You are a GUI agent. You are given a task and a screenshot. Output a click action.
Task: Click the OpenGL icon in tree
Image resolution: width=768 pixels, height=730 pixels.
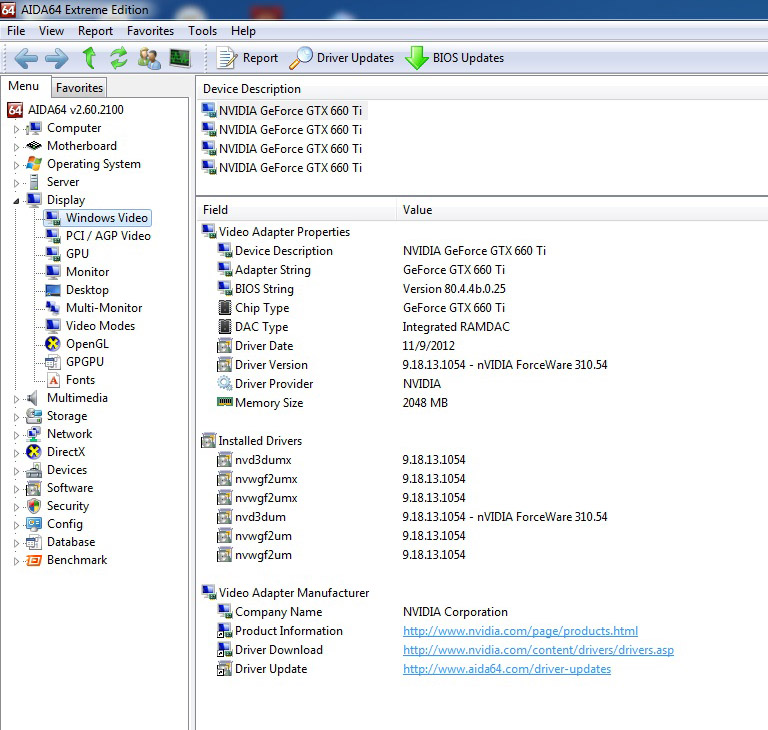52,344
